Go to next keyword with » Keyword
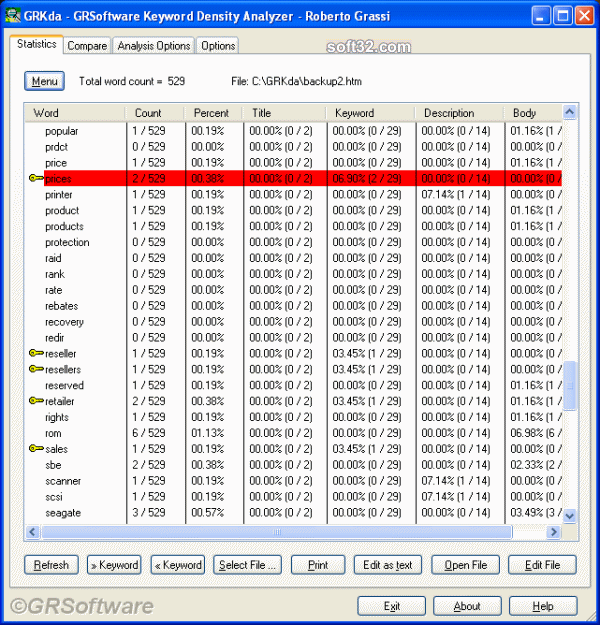 114,565
